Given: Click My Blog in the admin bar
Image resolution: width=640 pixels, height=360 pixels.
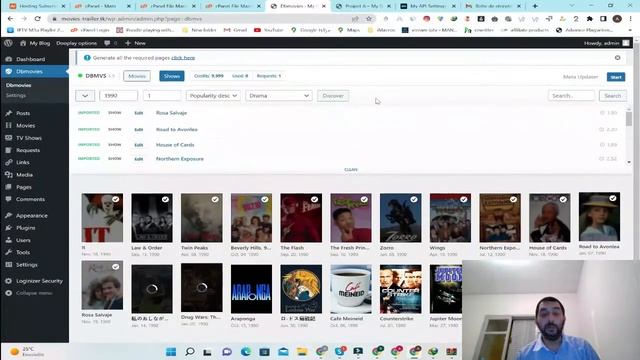Looking at the screenshot, I should pos(35,43).
